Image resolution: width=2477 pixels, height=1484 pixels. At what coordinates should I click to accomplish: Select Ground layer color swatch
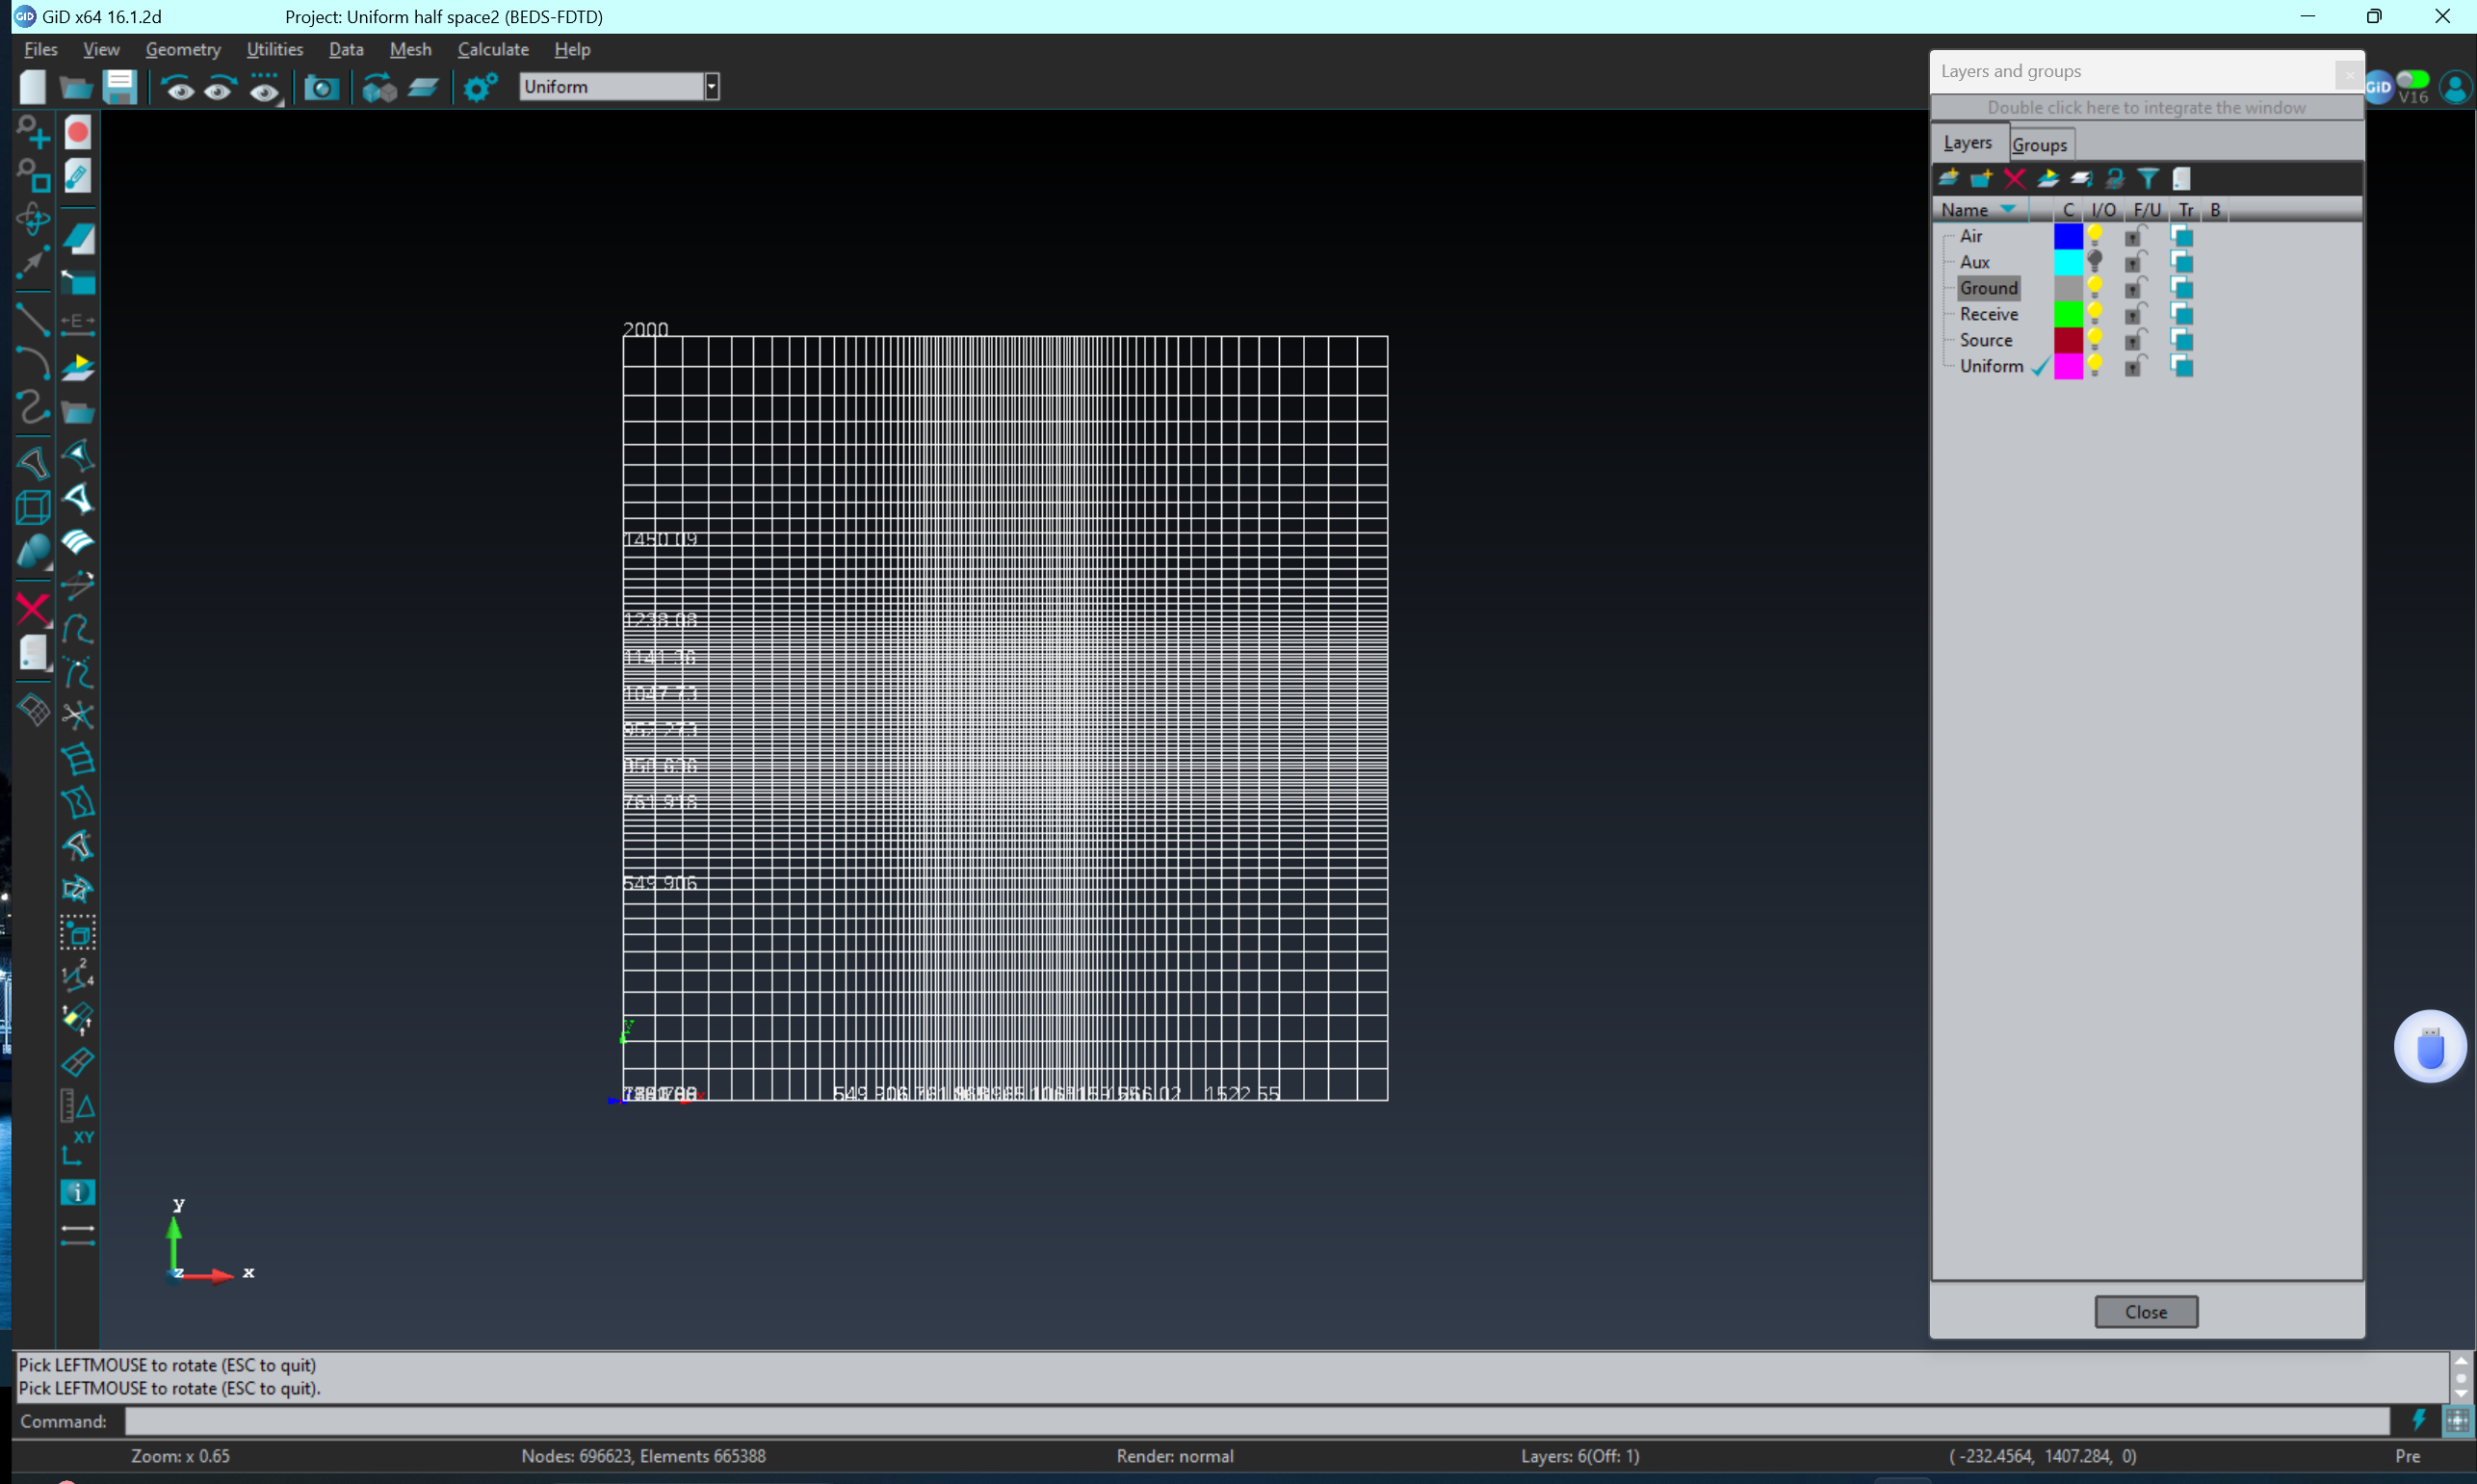click(x=2066, y=288)
